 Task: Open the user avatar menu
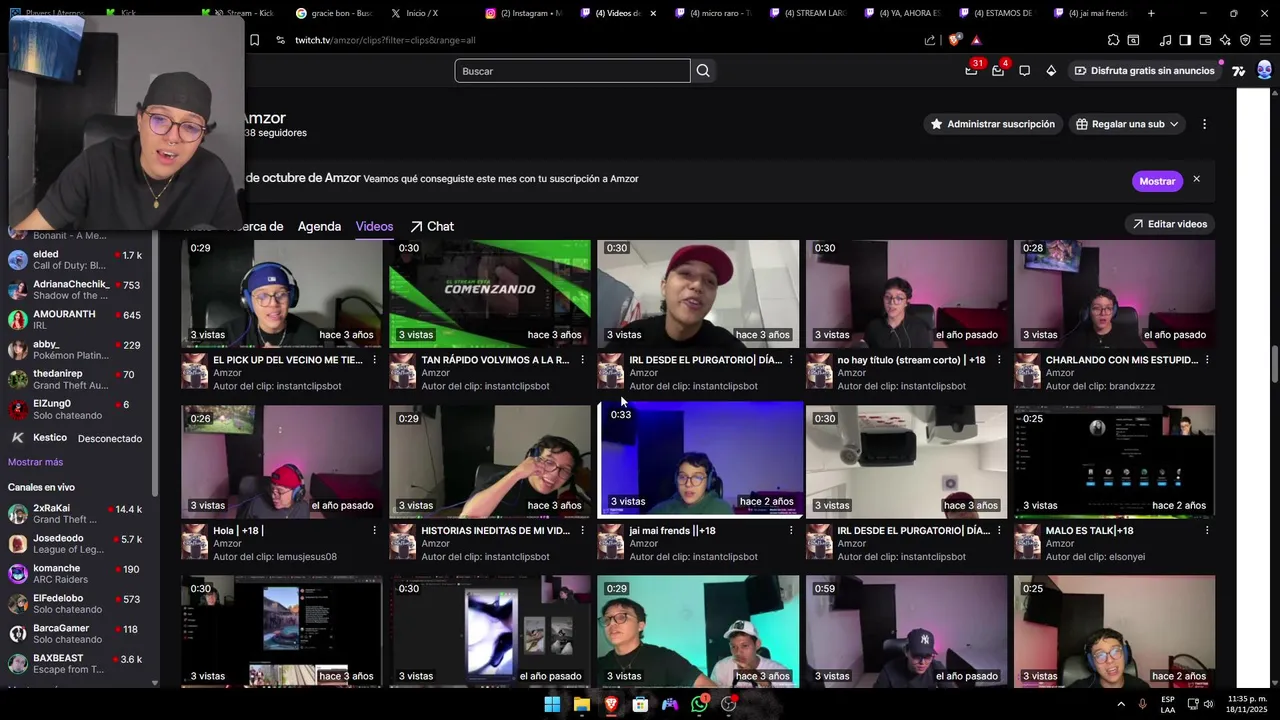tap(1264, 70)
